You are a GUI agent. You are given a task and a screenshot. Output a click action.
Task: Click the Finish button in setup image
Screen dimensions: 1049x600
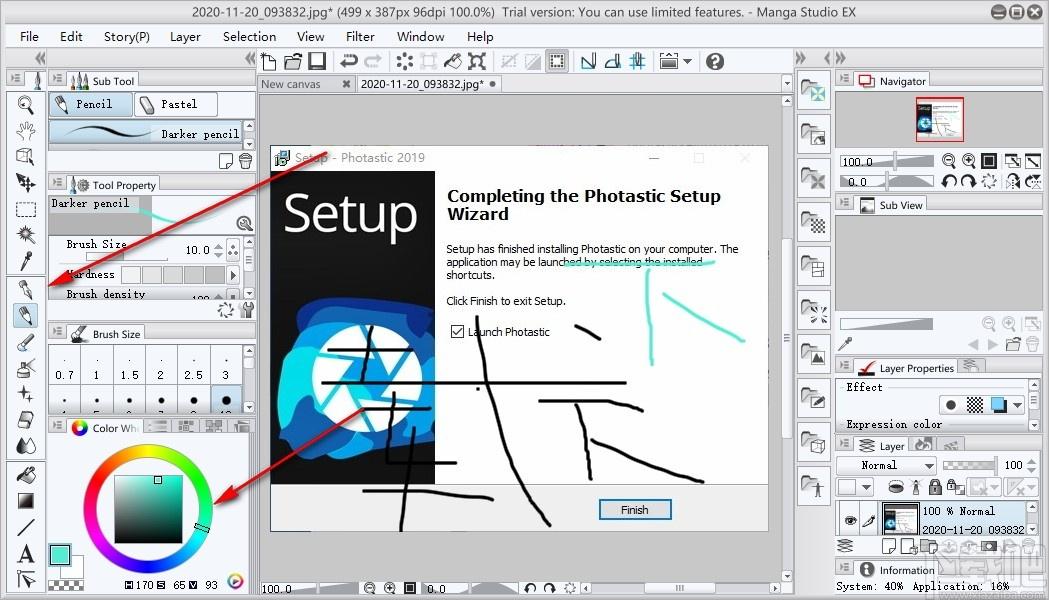click(635, 510)
